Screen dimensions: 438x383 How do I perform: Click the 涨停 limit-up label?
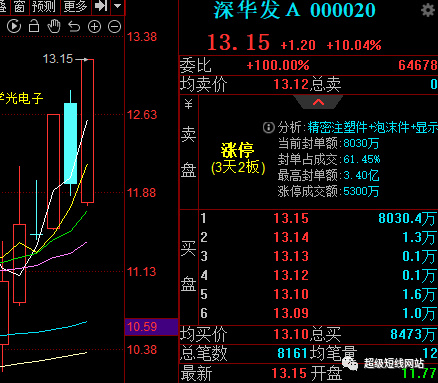tap(238, 150)
